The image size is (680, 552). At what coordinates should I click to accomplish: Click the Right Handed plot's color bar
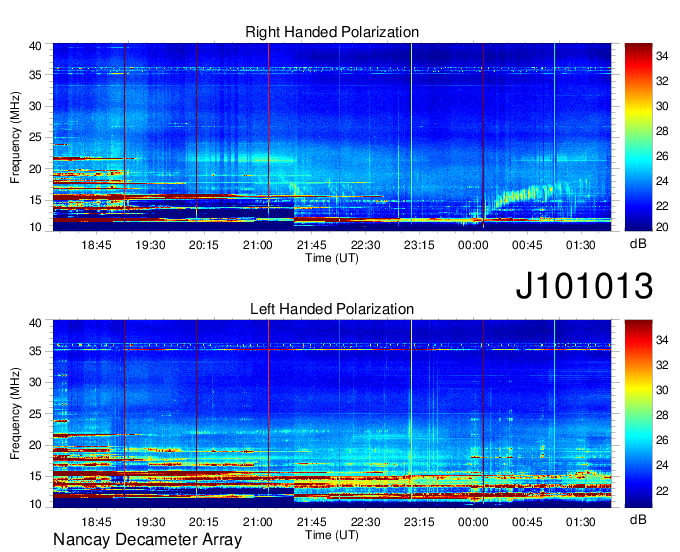coord(638,137)
